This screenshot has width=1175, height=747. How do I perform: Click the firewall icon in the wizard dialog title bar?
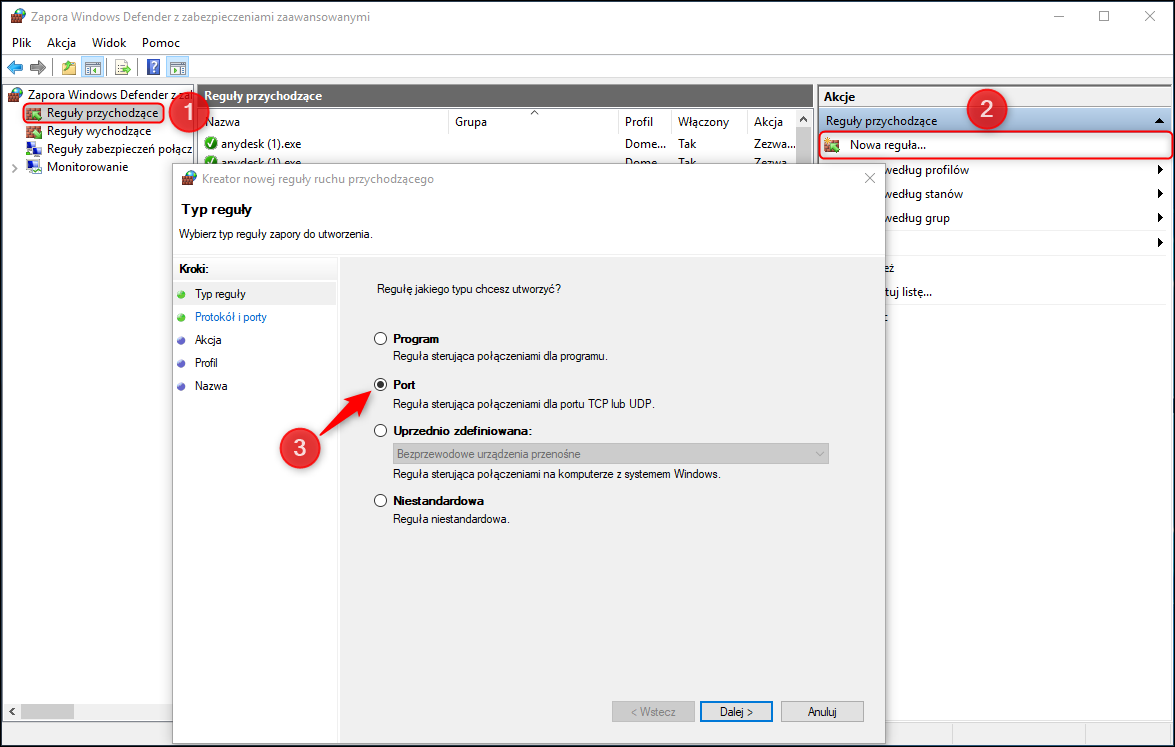pos(190,178)
